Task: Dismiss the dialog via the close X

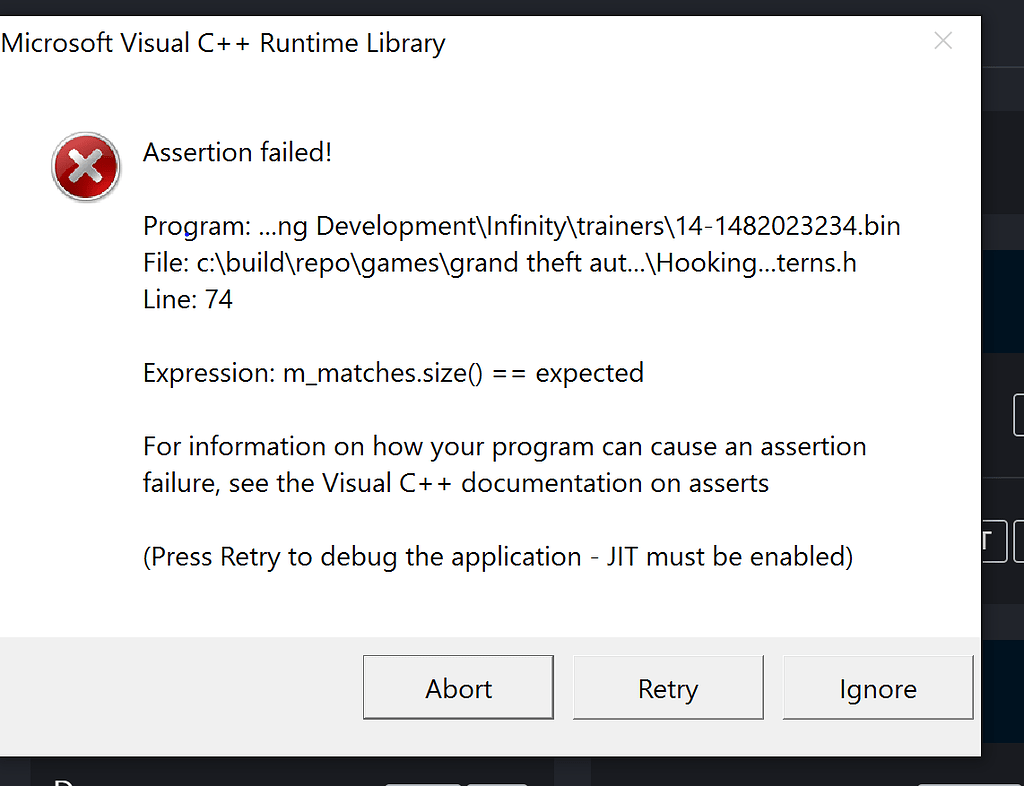Action: (x=943, y=41)
